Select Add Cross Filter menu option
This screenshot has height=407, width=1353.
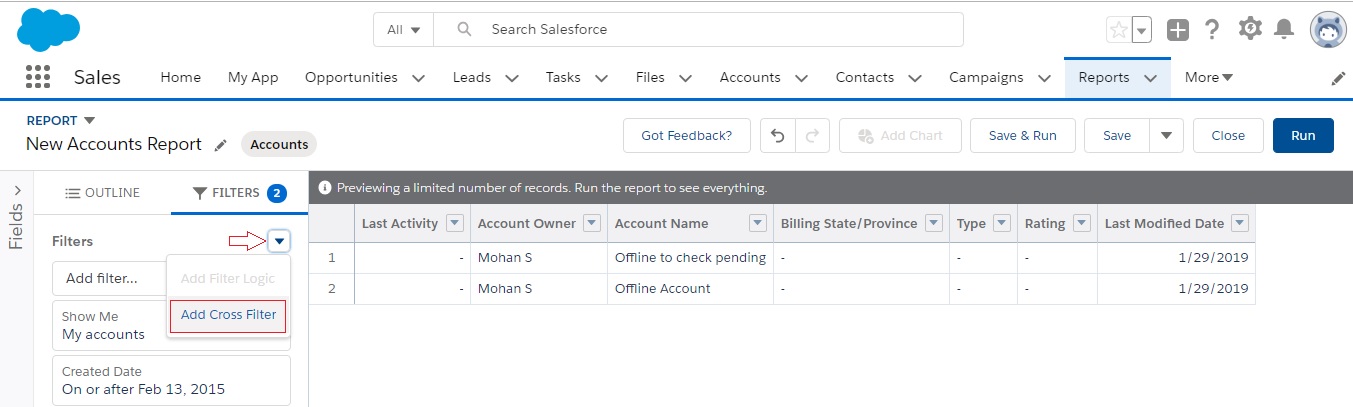tap(228, 315)
